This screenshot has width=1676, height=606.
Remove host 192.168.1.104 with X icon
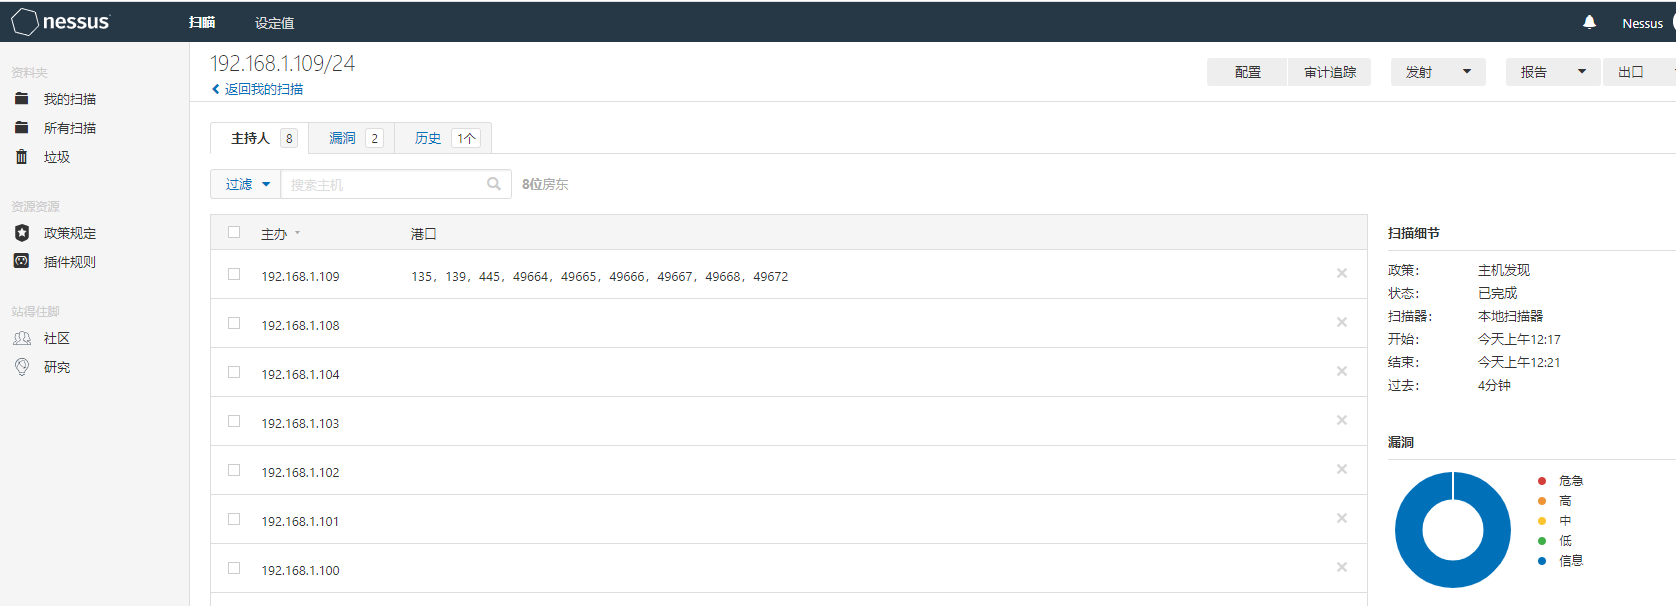click(1342, 371)
